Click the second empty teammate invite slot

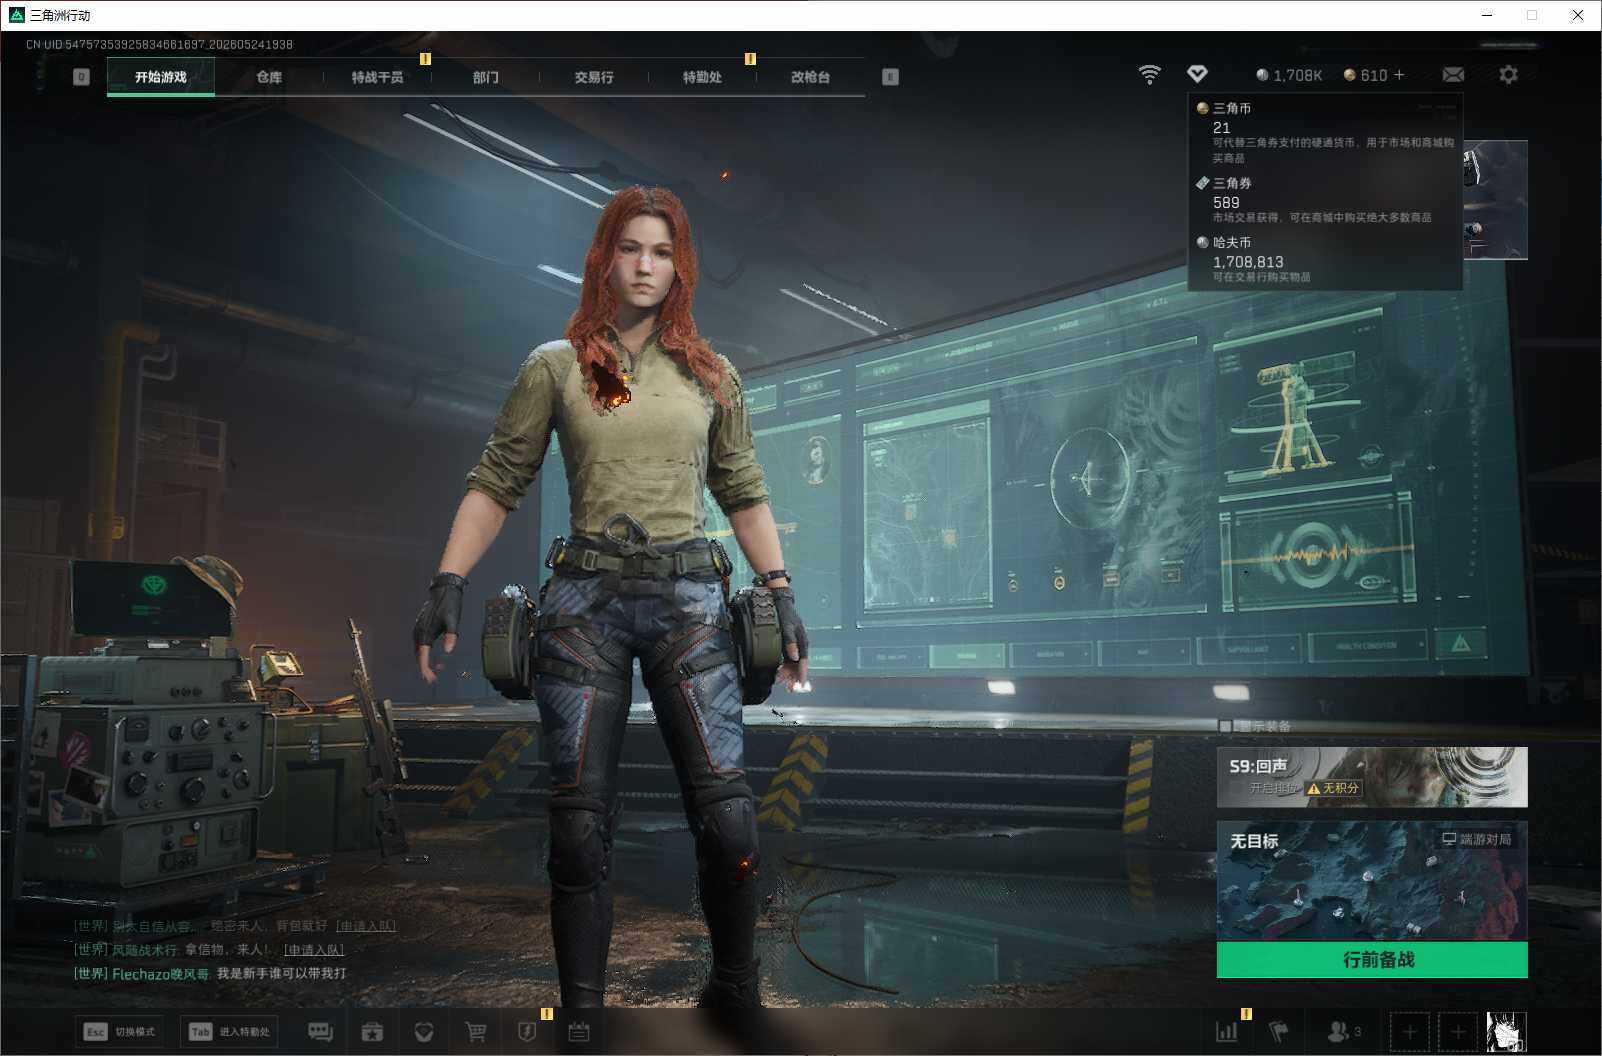(x=1457, y=1032)
